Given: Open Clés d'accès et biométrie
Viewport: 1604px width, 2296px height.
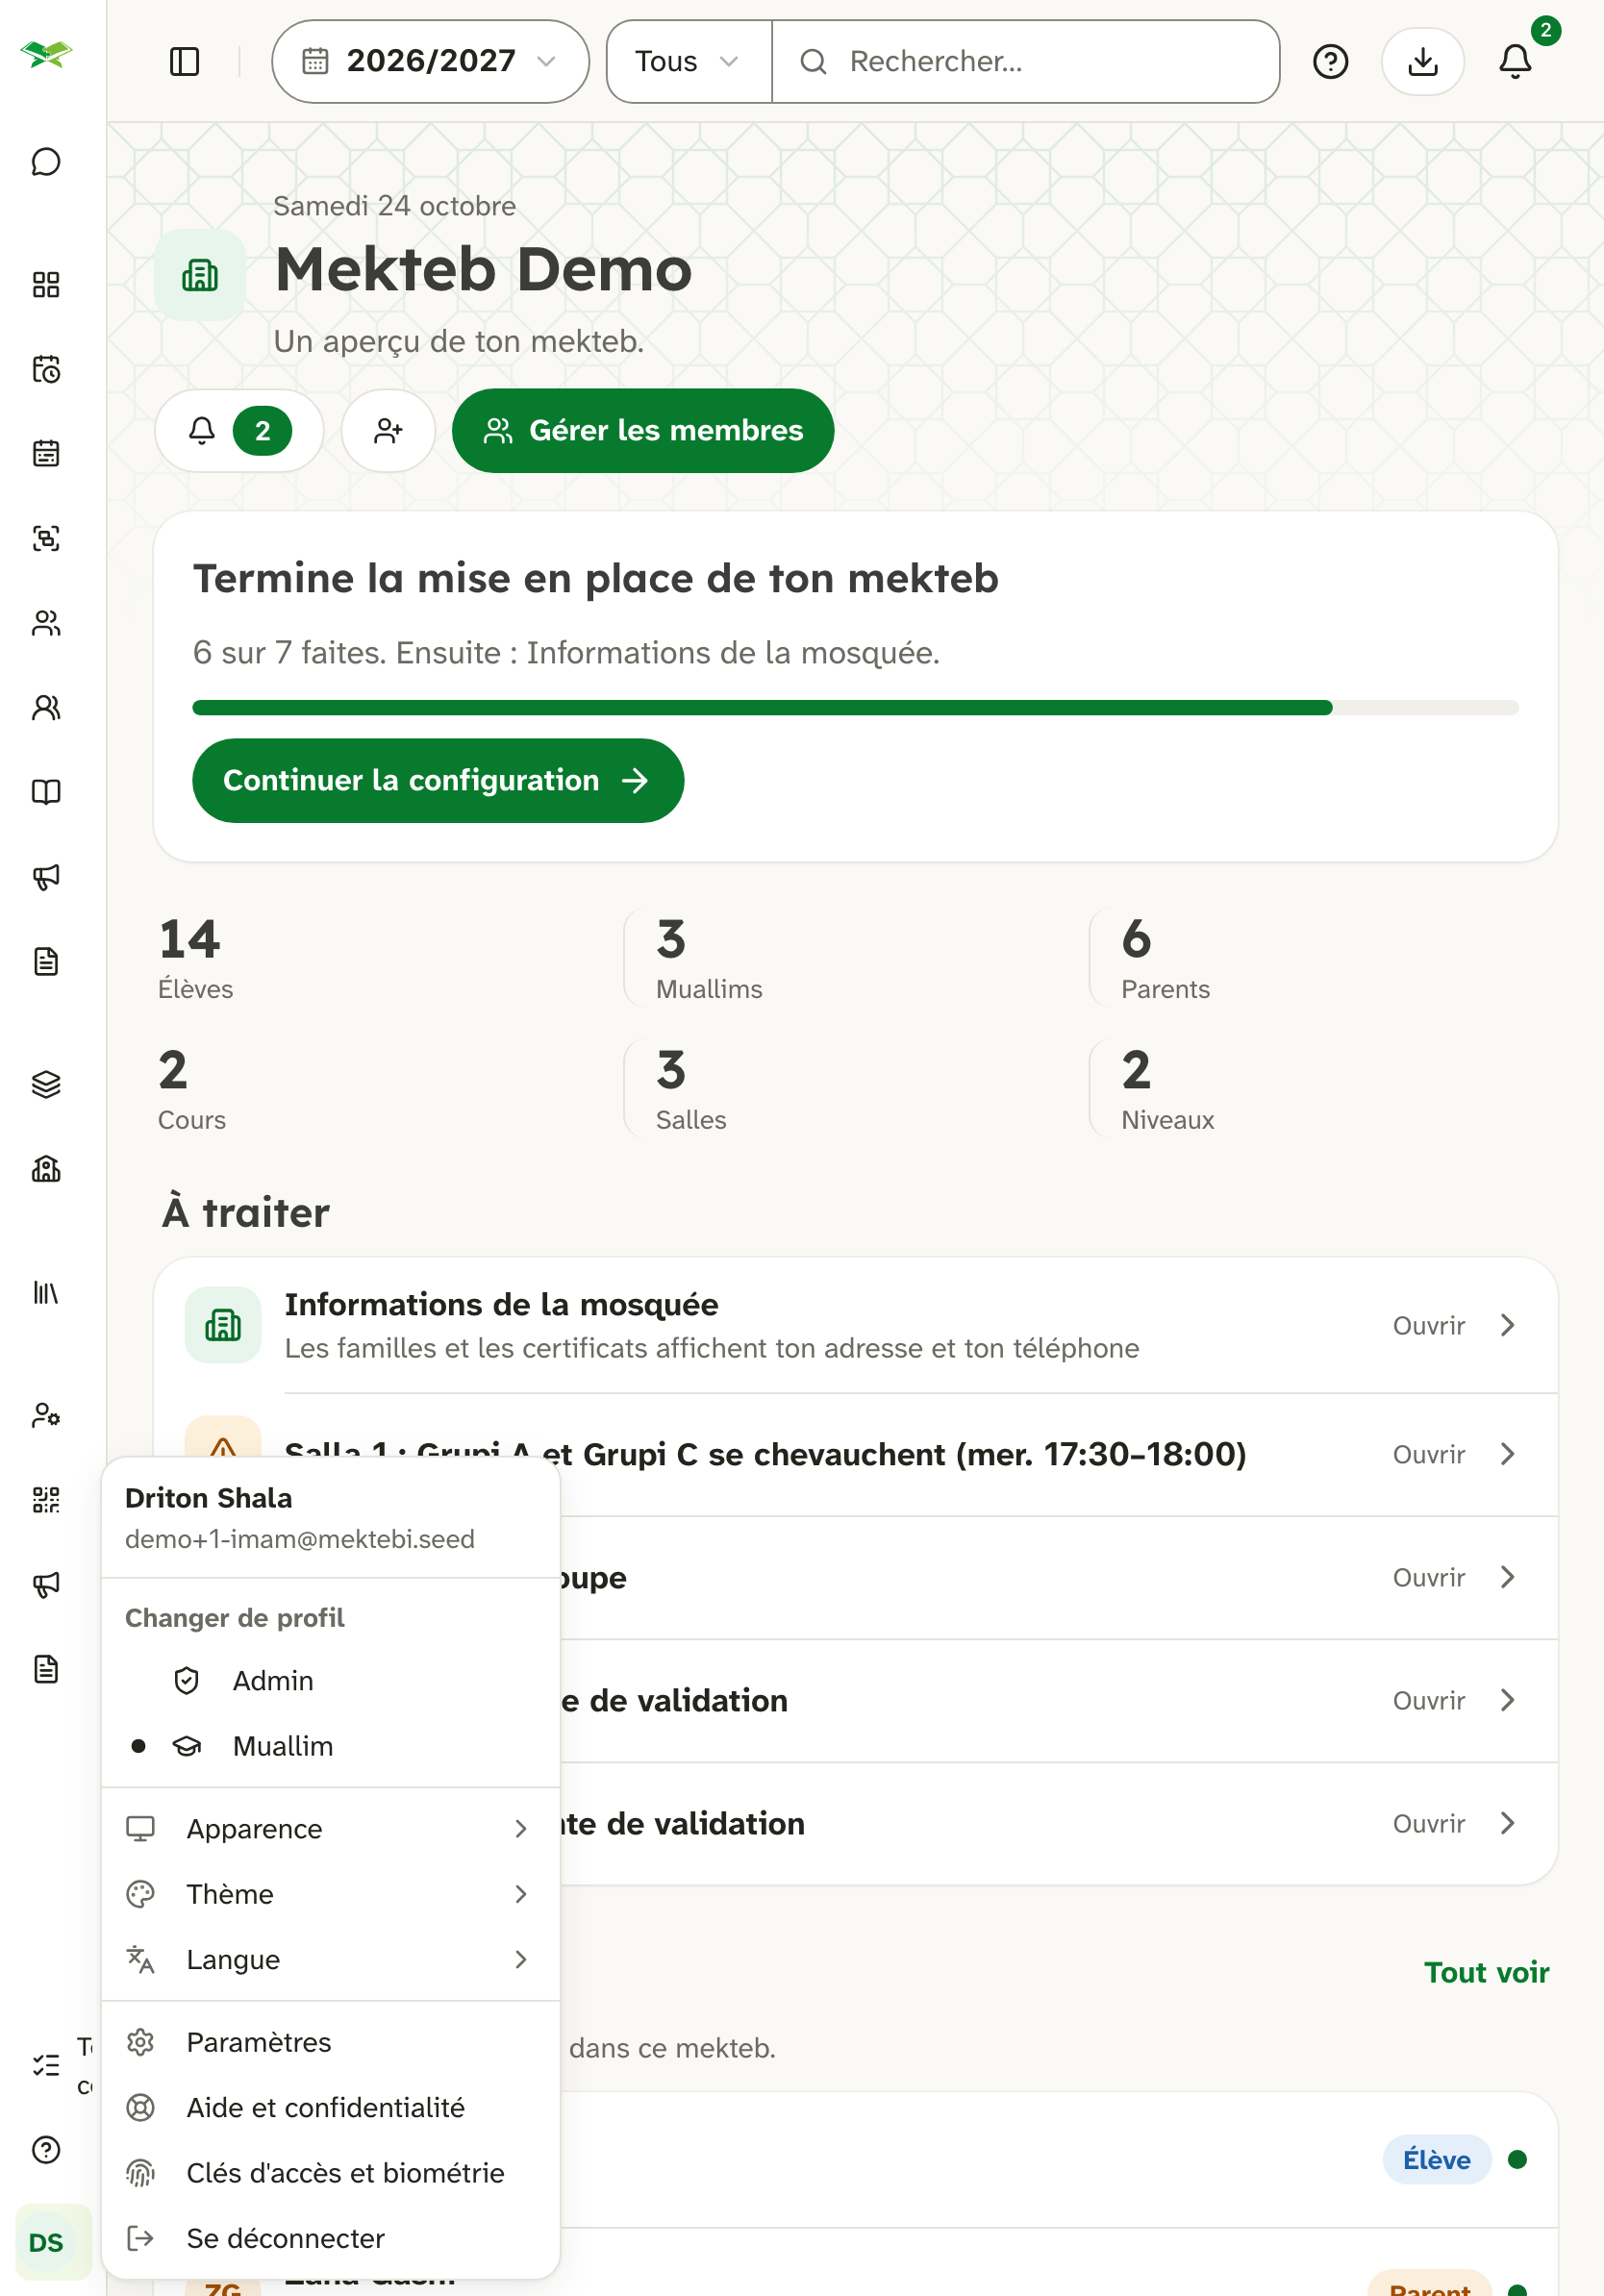Looking at the screenshot, I should click(x=330, y=2173).
